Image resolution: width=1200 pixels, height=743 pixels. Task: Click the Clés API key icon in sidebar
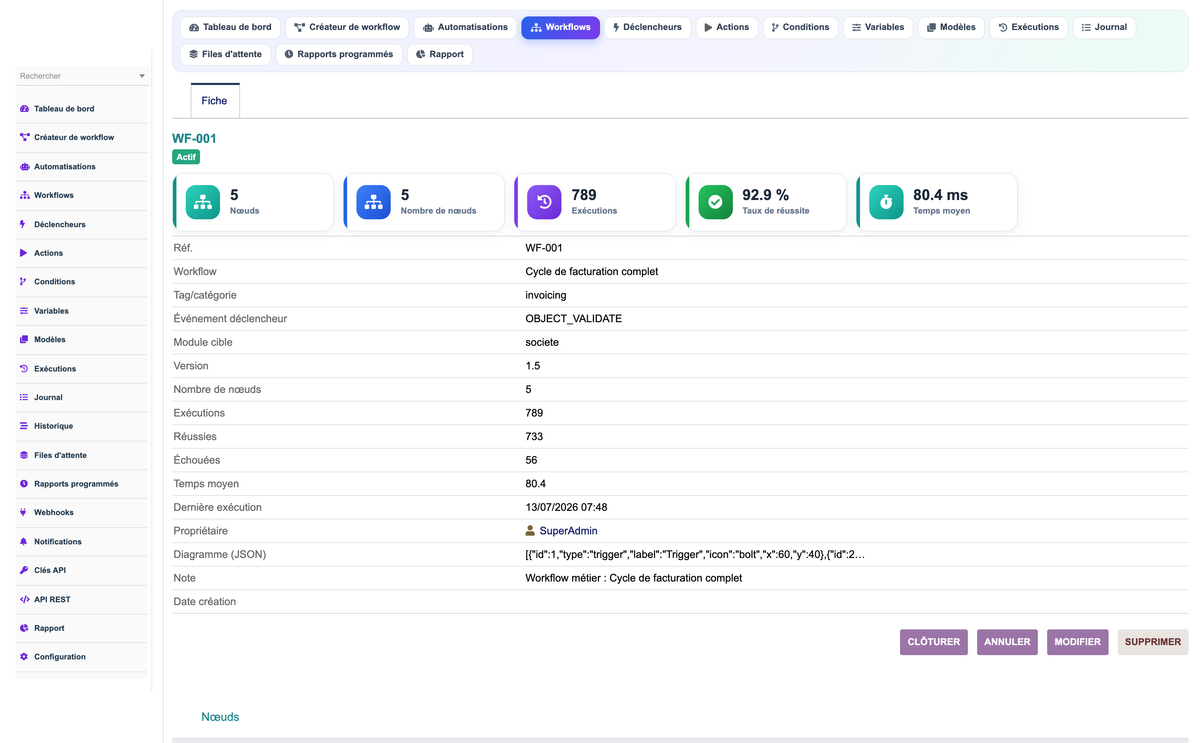(24, 570)
